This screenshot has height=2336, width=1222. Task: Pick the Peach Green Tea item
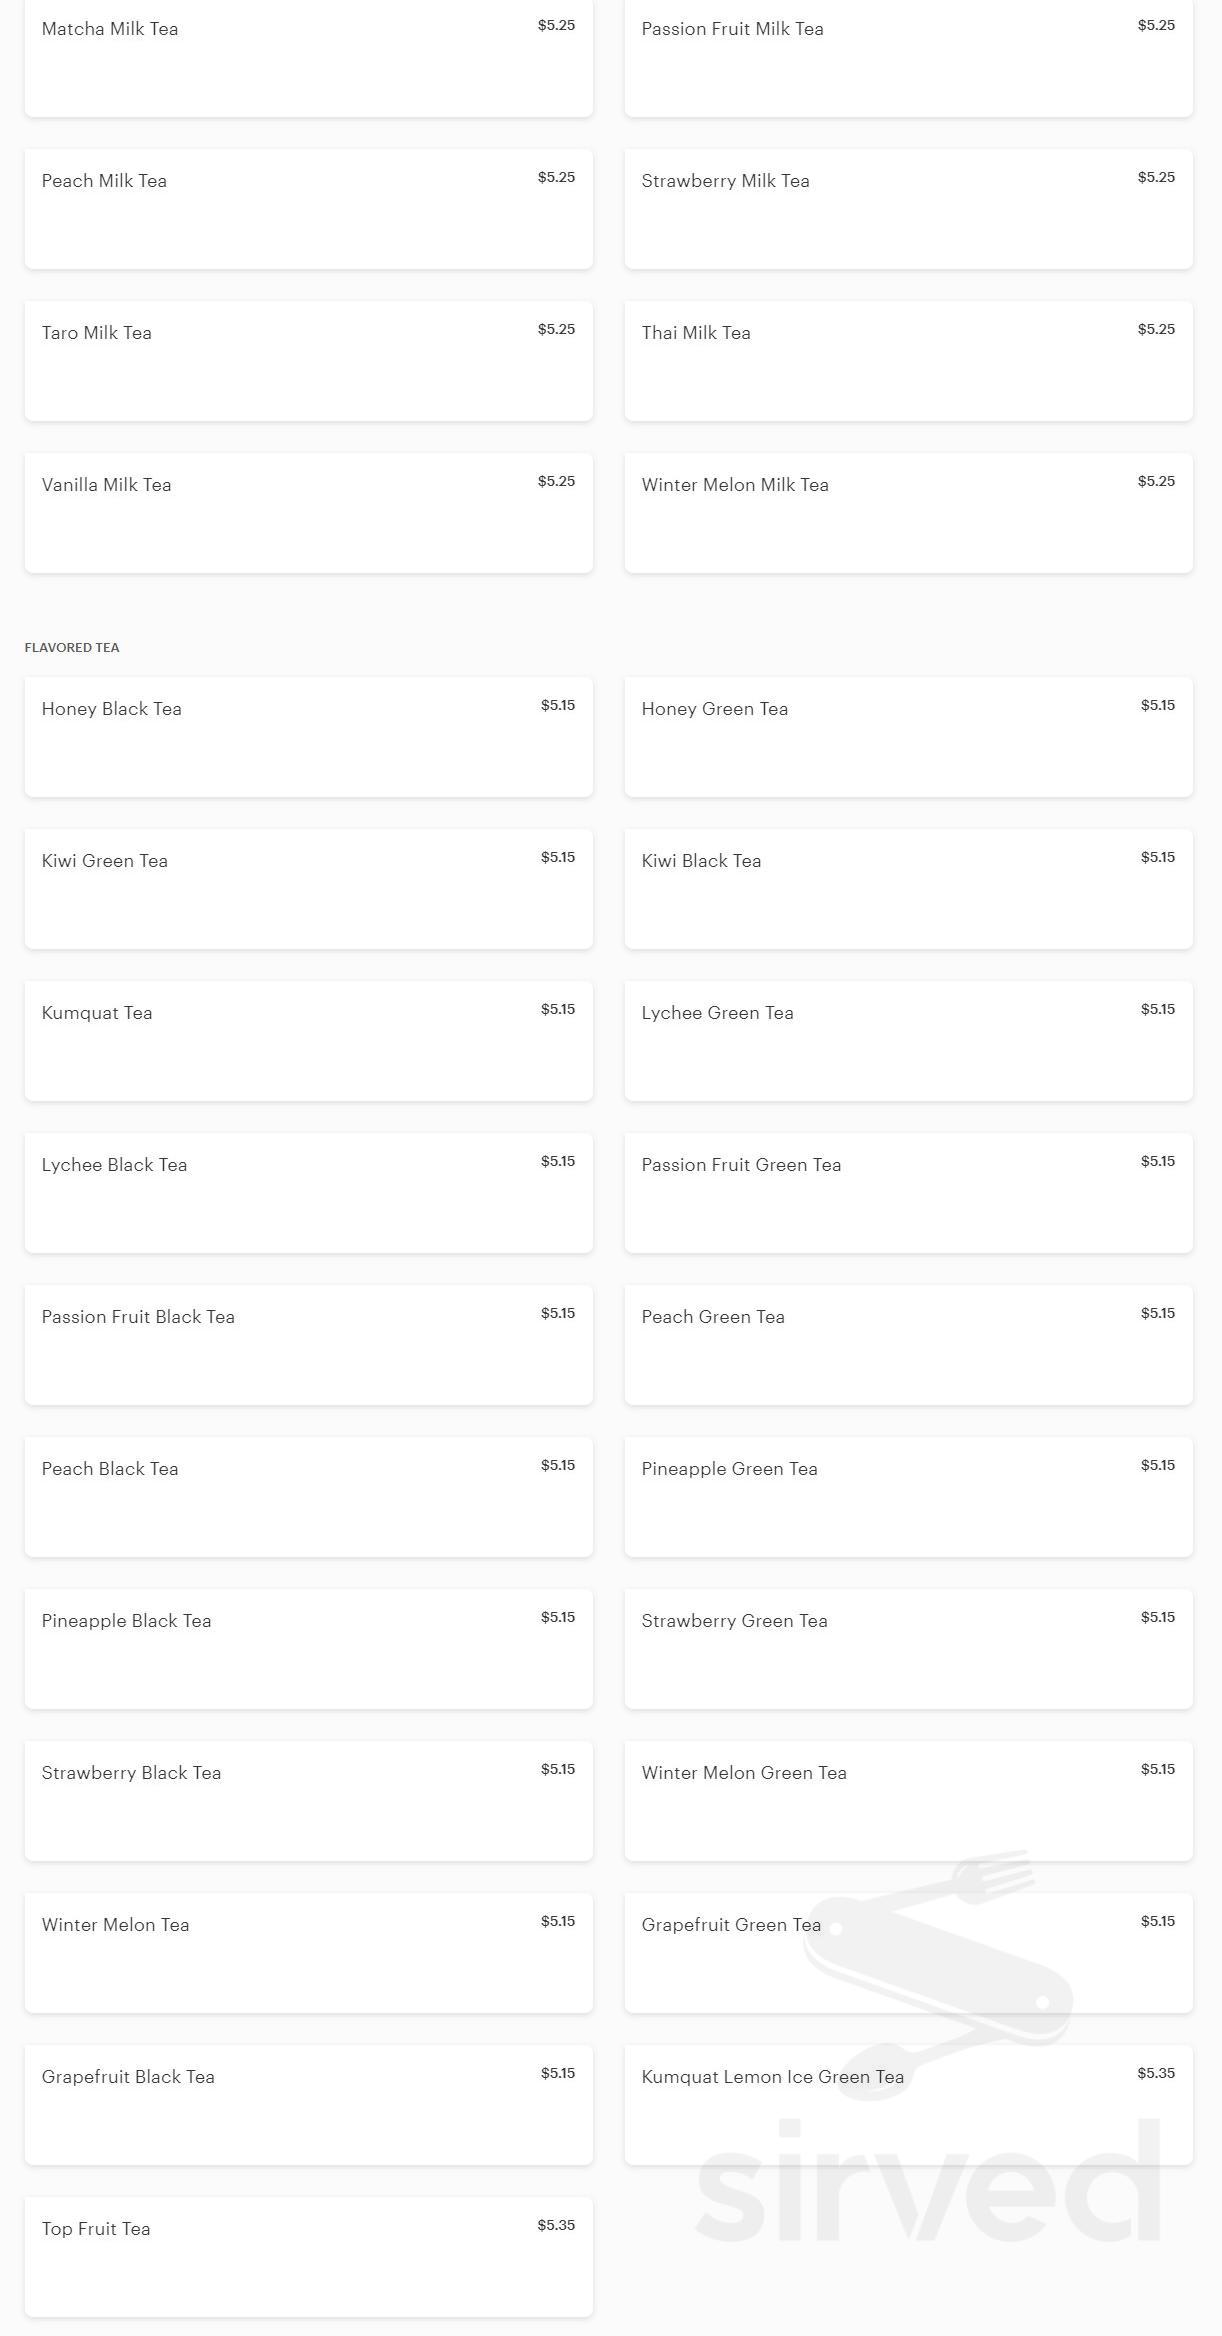pyautogui.click(x=908, y=1344)
